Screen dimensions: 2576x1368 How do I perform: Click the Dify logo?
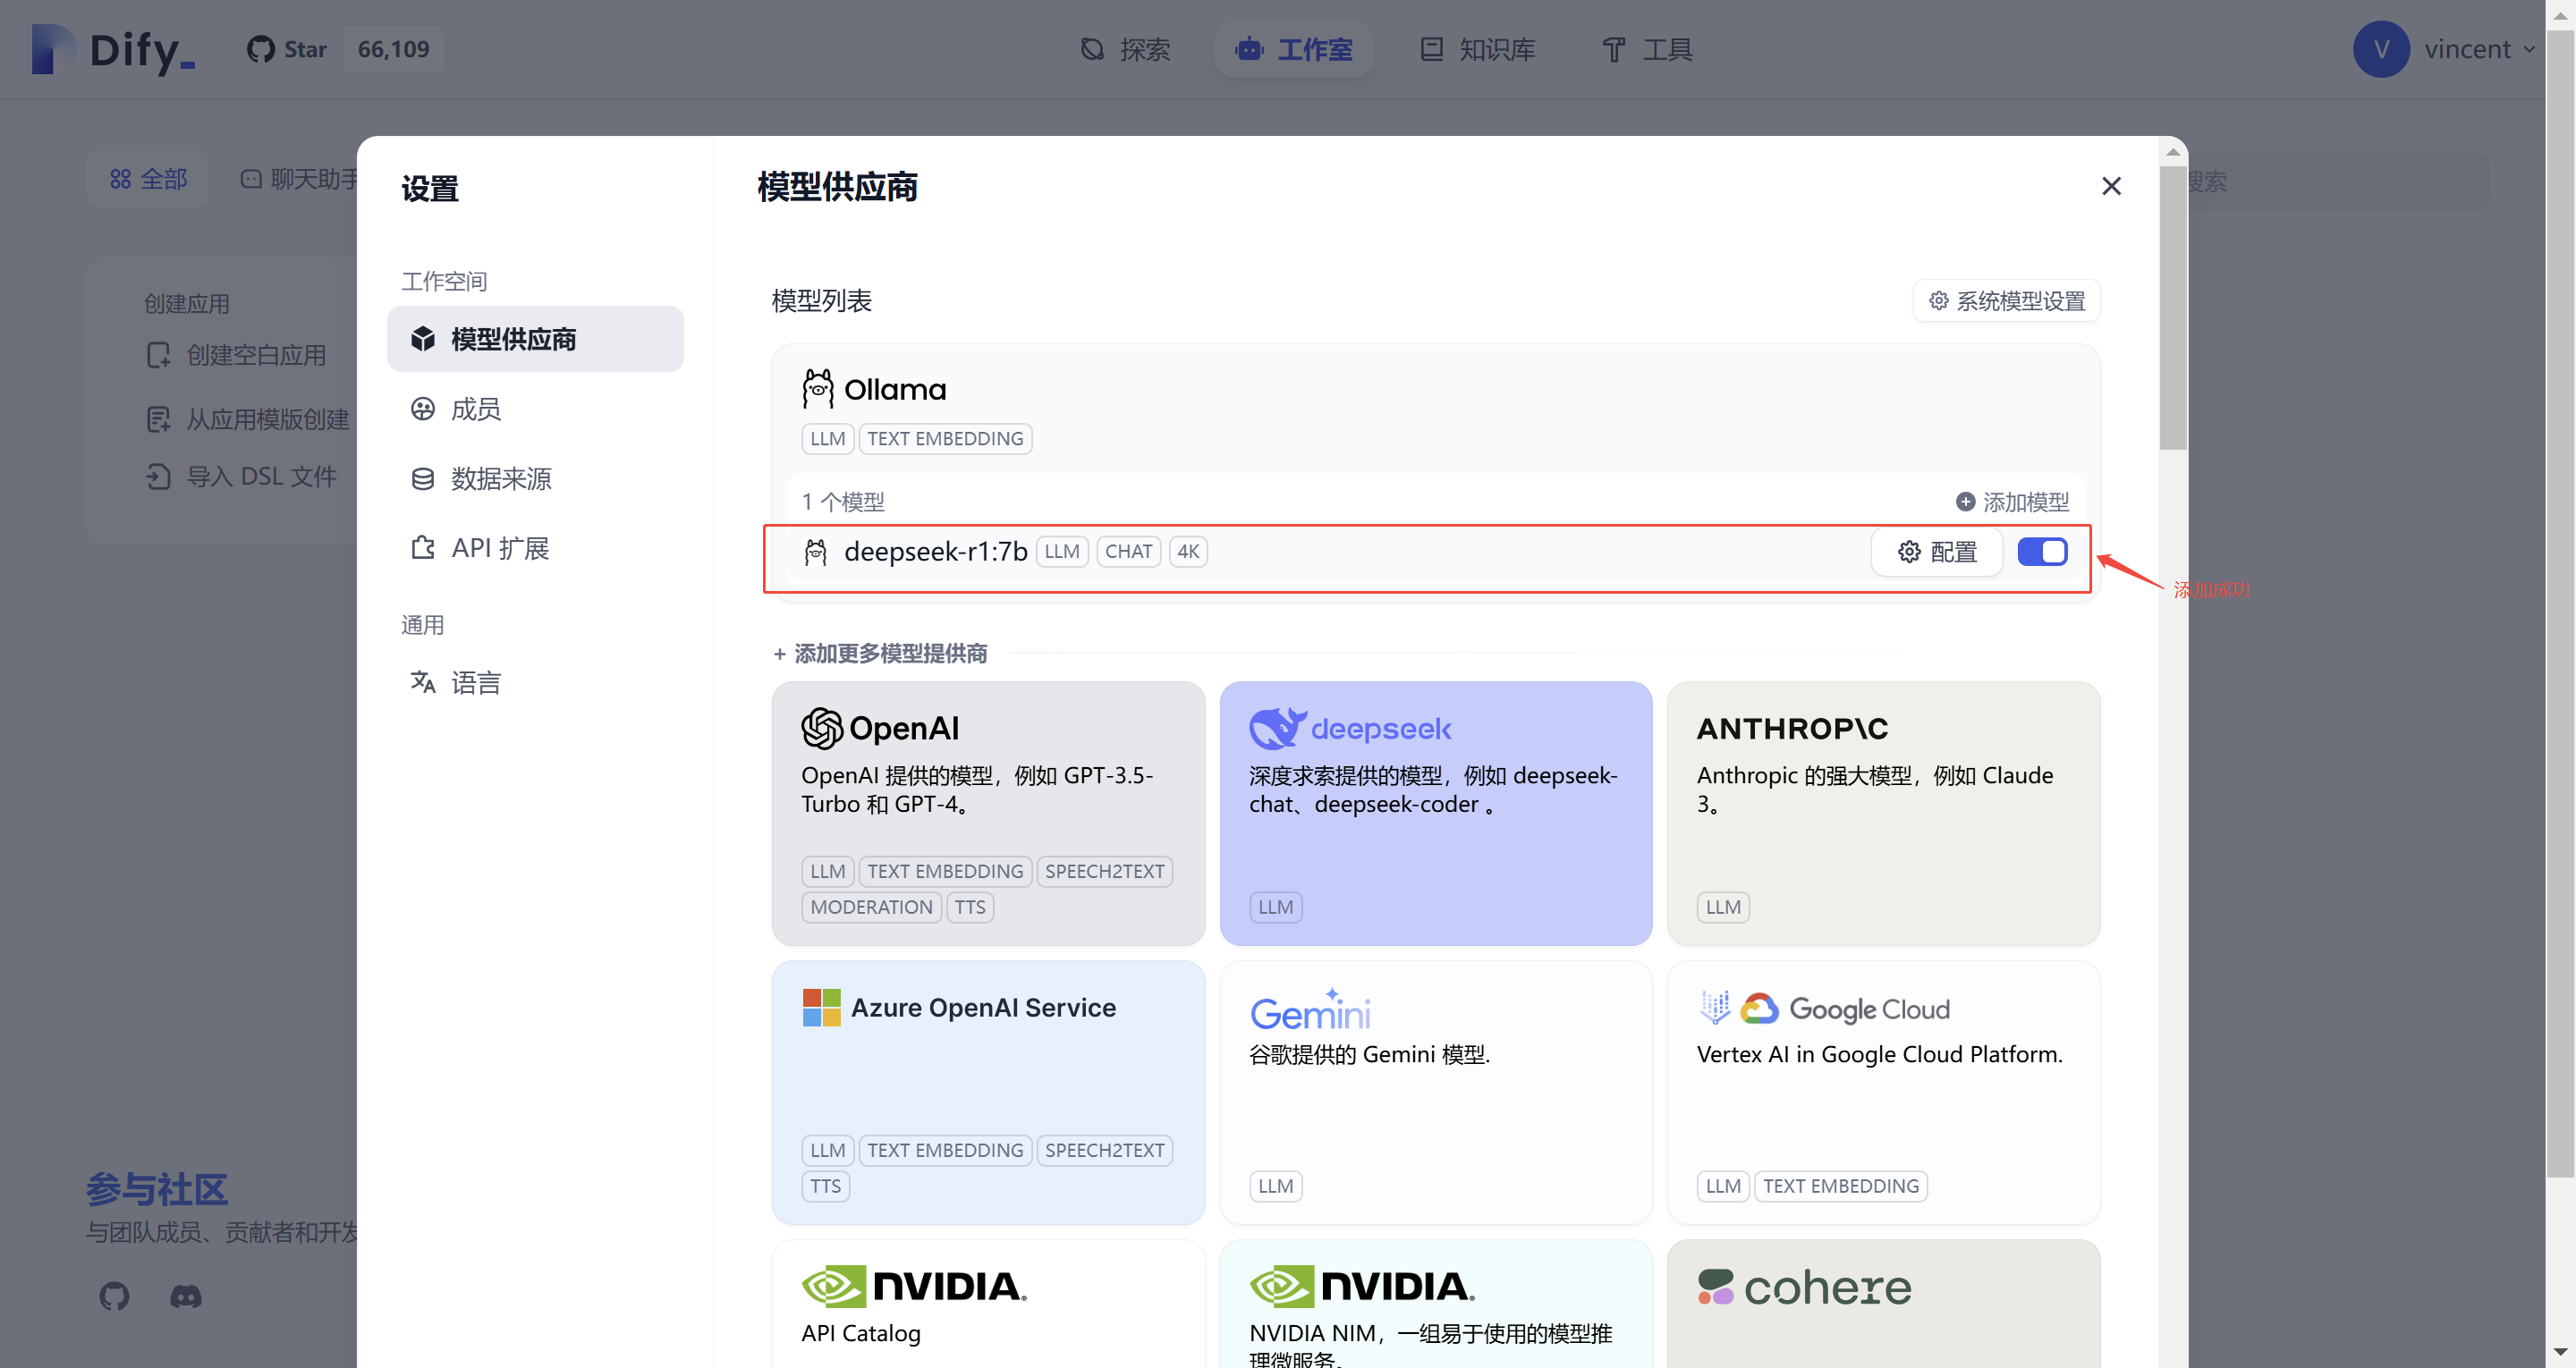tap(113, 49)
